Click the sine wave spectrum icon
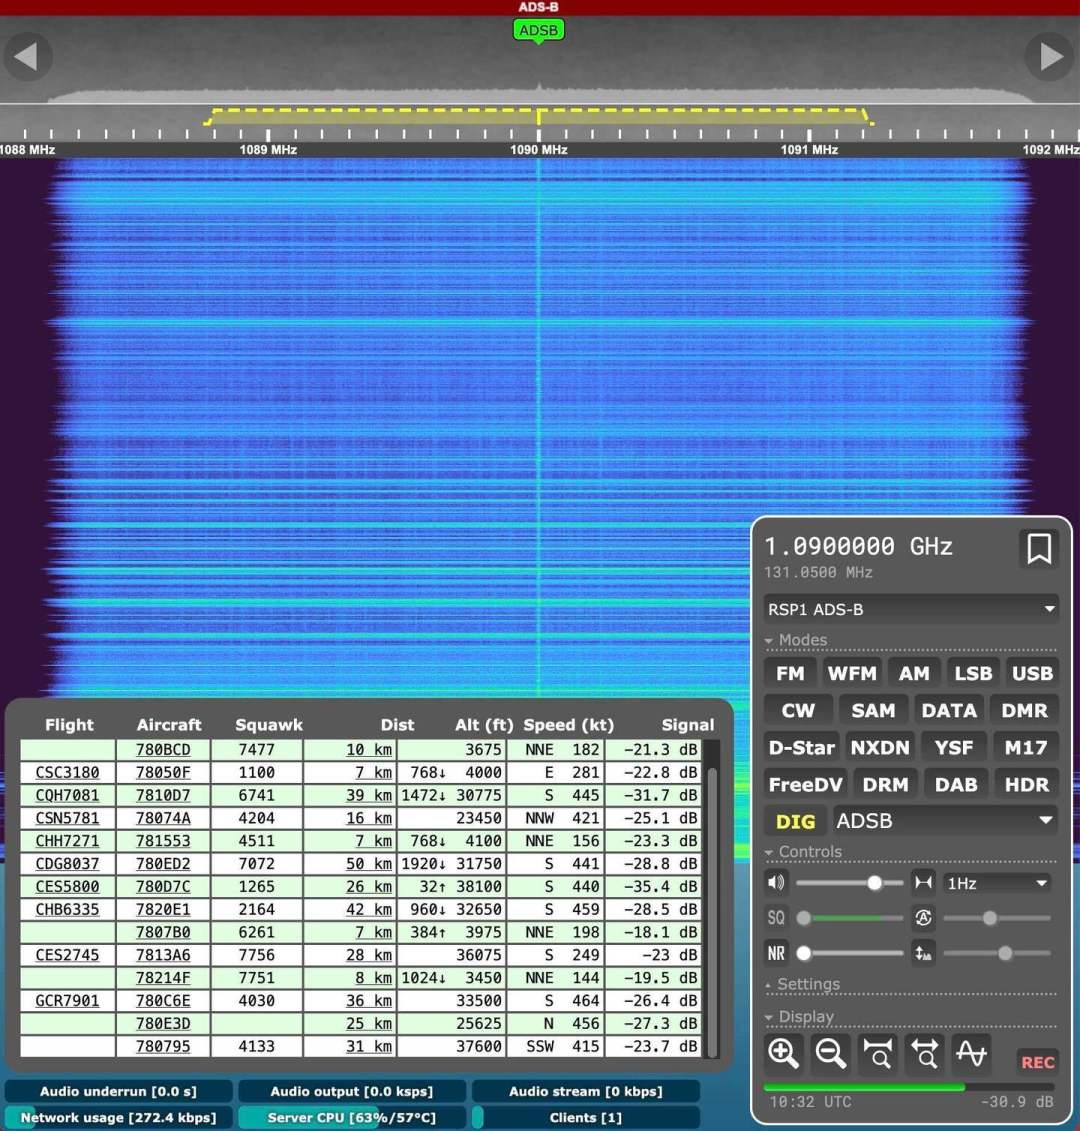 pos(971,1053)
